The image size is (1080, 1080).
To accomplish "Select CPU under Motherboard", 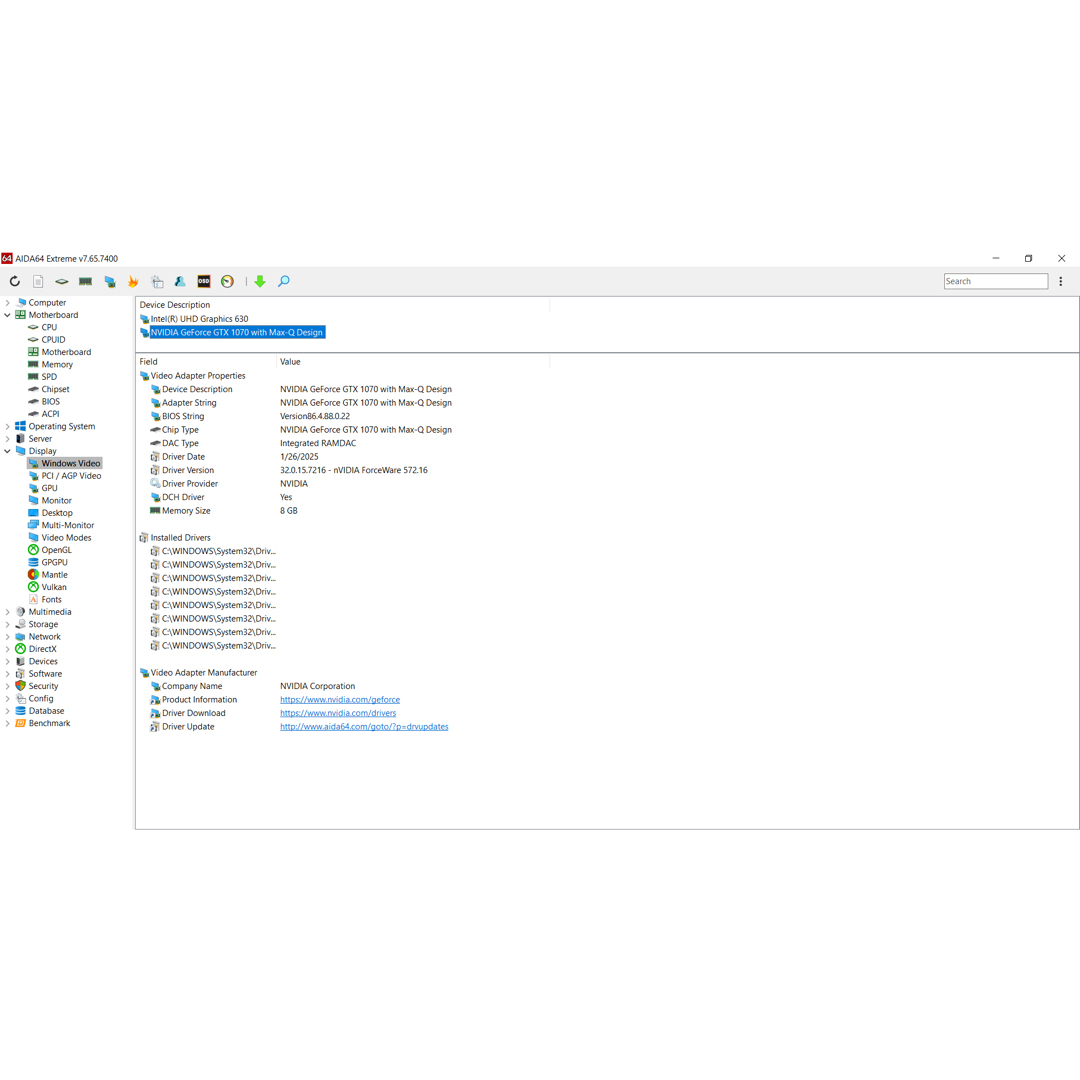I will 49,327.
